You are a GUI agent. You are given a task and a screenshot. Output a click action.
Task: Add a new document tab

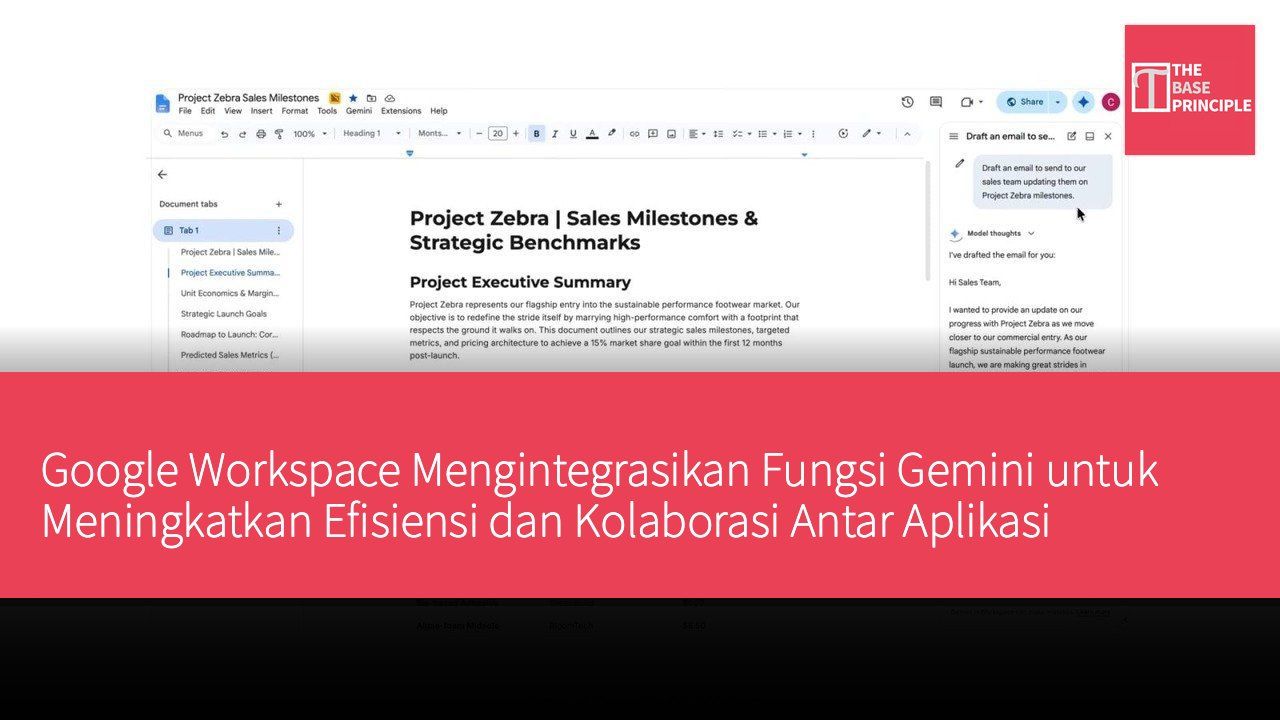(279, 204)
